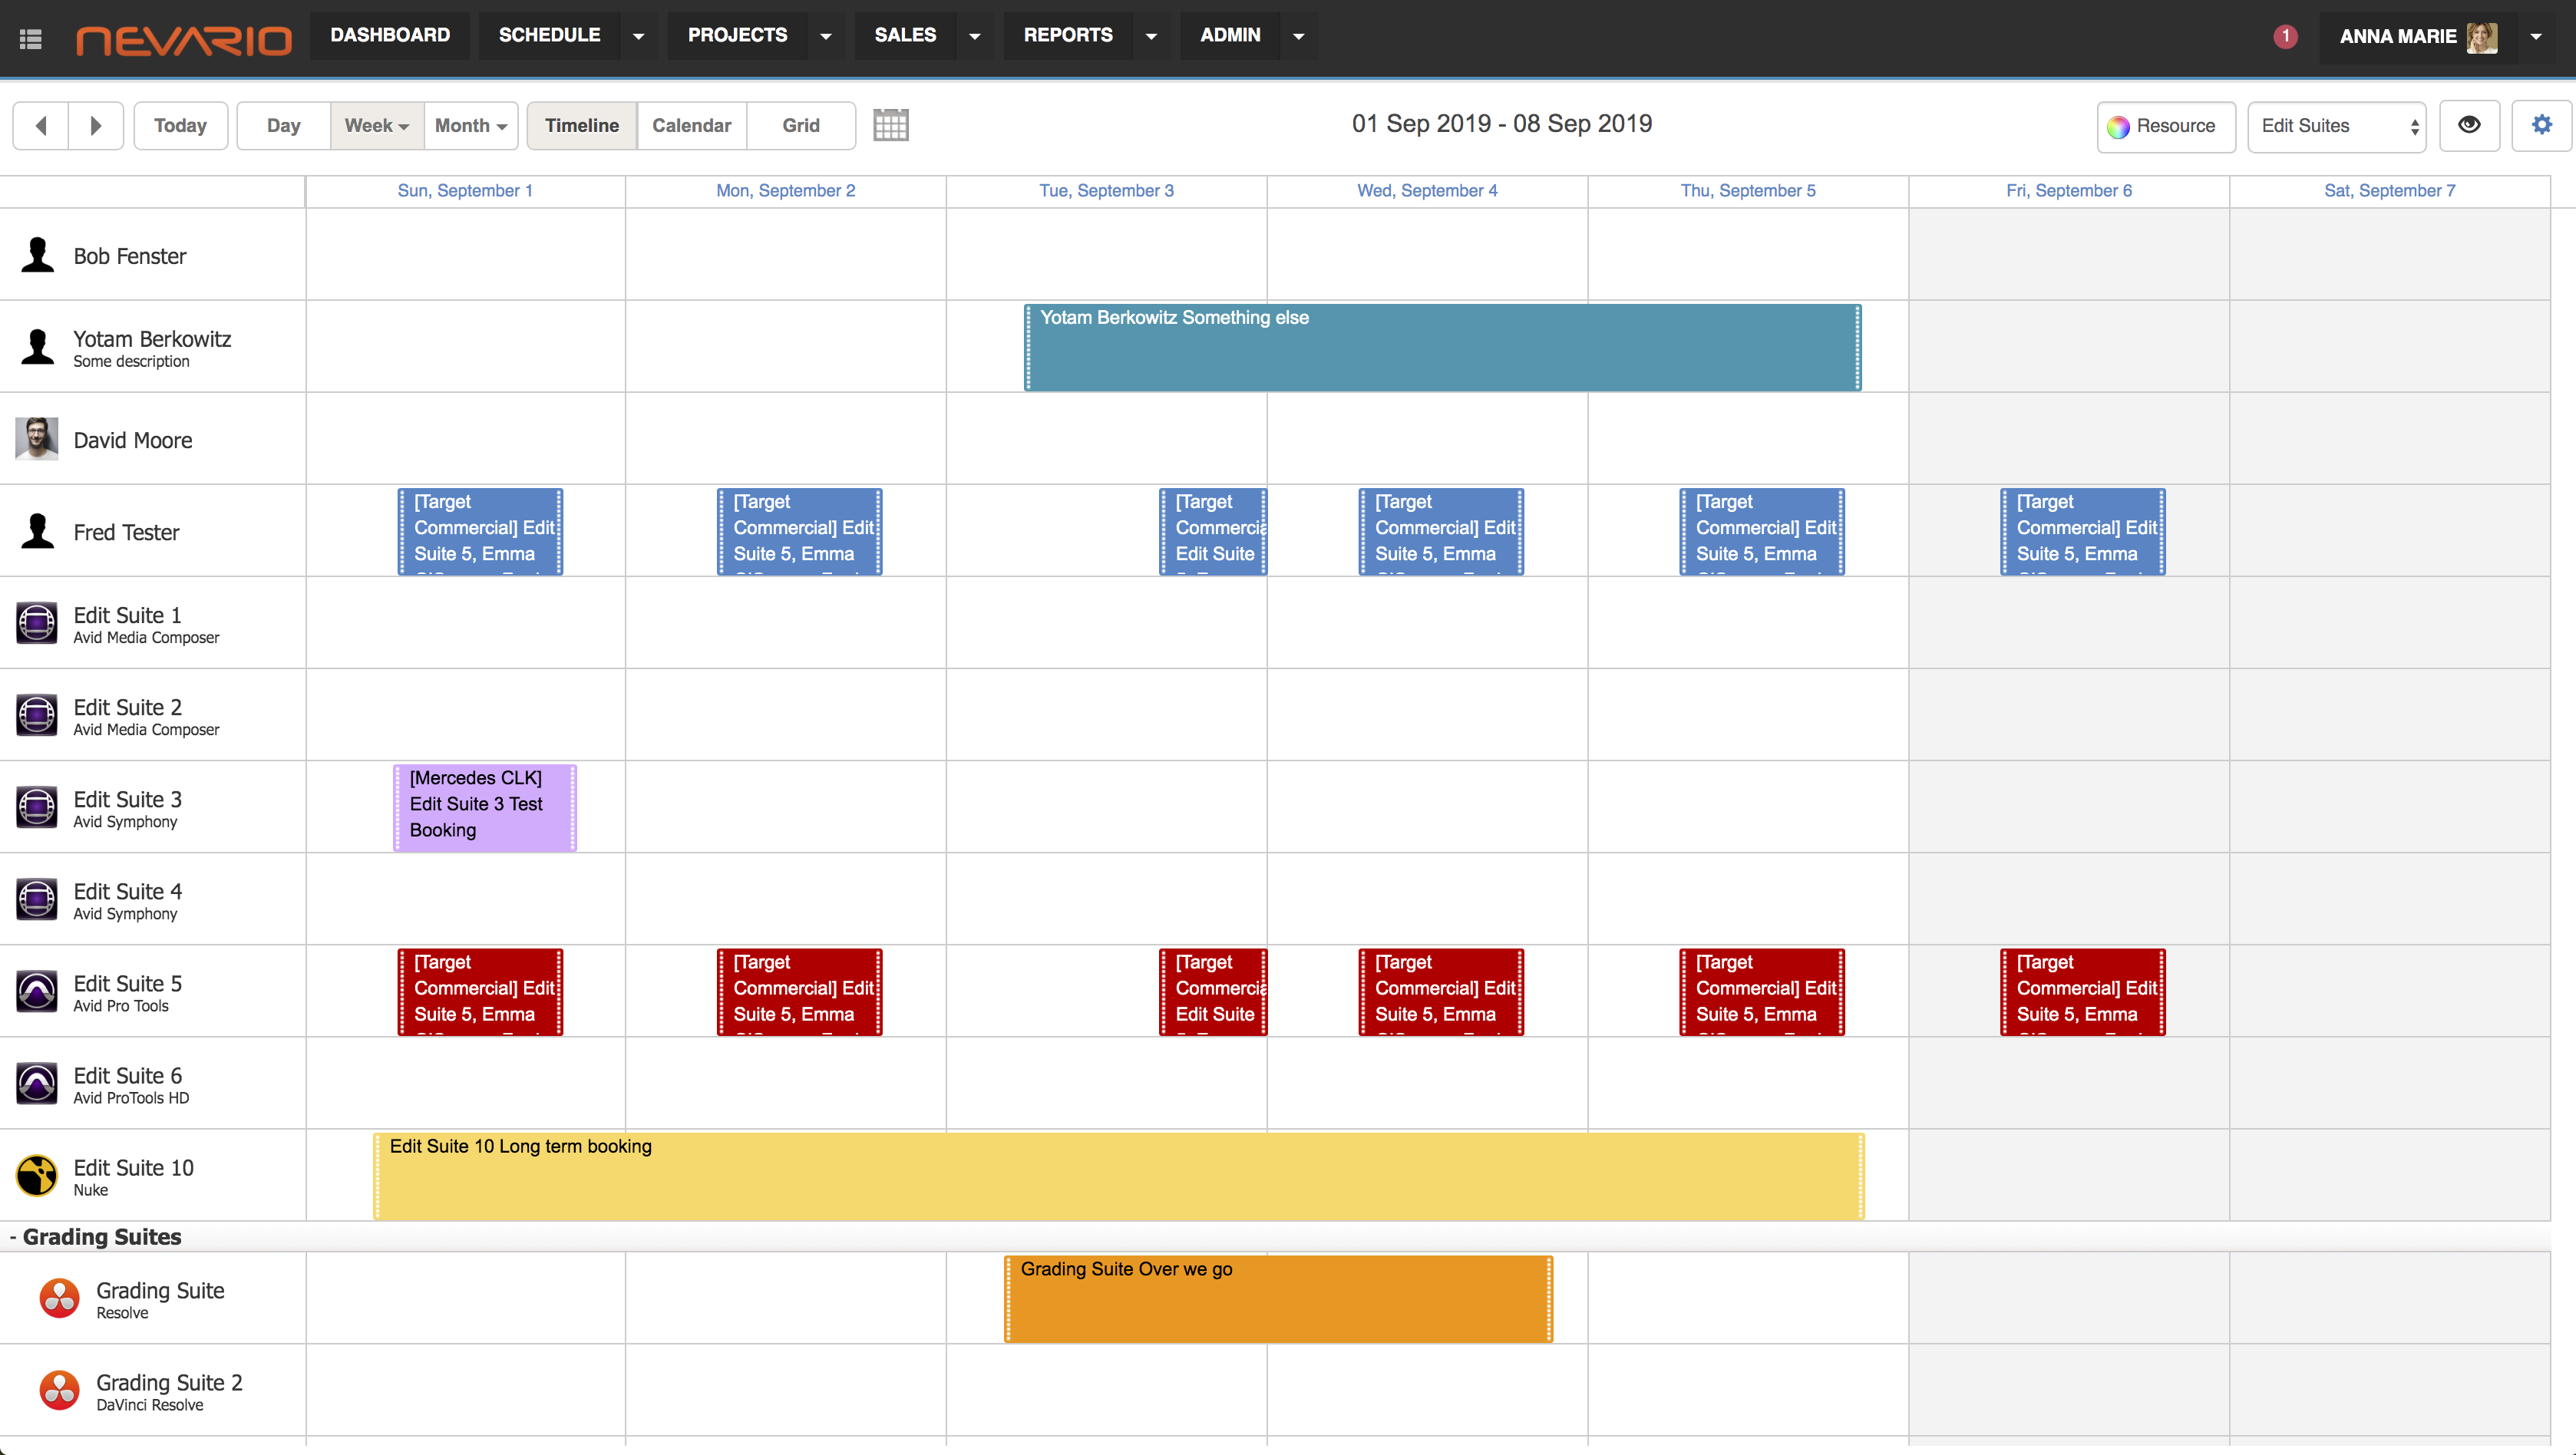Click the Edit Suite 10 Nuke icon
Image resolution: width=2576 pixels, height=1455 pixels.
[37, 1170]
